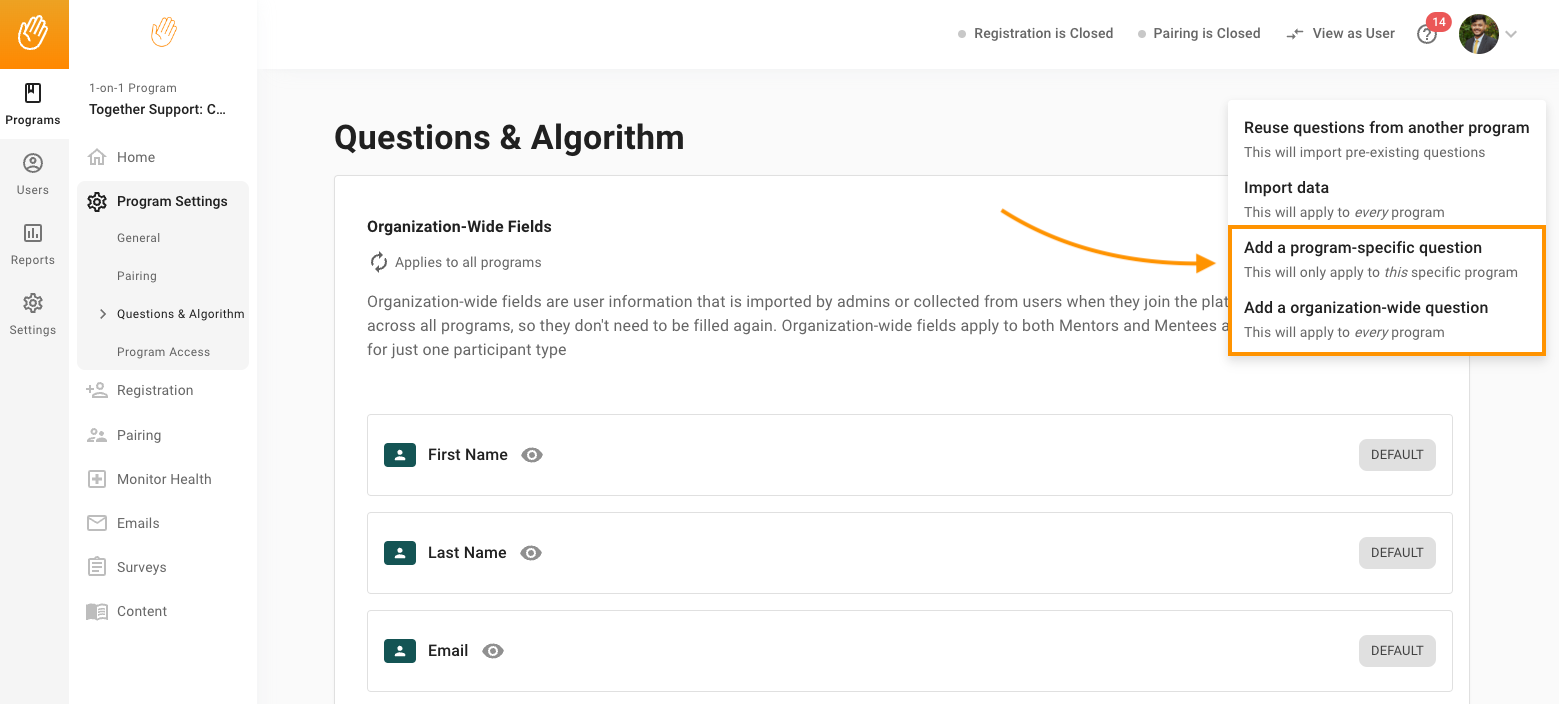
Task: Click the orange hand logo top-left
Action: [x=34, y=34]
